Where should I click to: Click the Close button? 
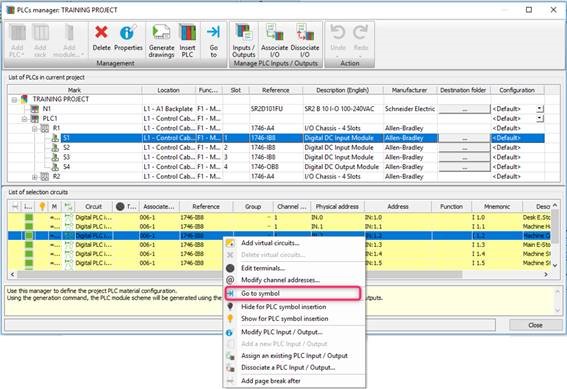535,325
